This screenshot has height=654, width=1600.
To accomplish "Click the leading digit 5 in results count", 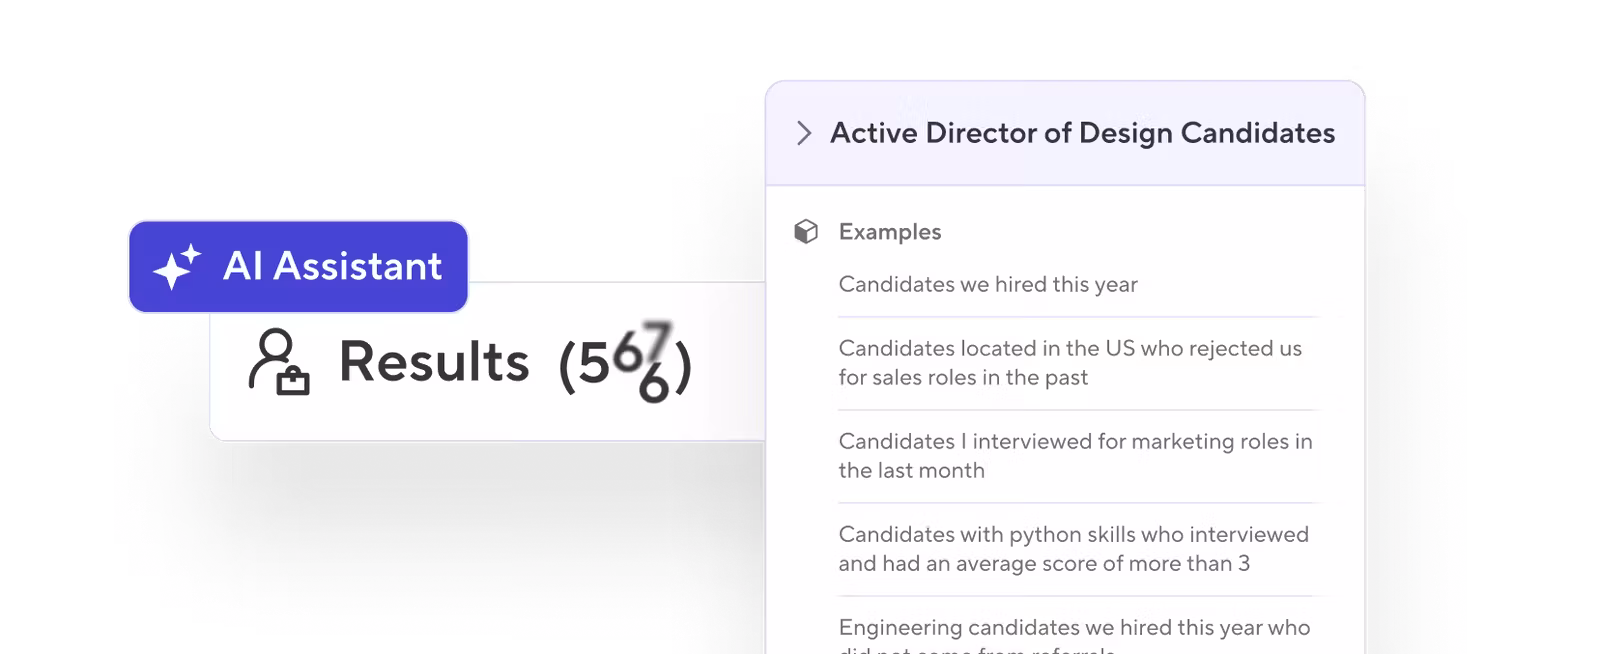I will click(x=593, y=363).
